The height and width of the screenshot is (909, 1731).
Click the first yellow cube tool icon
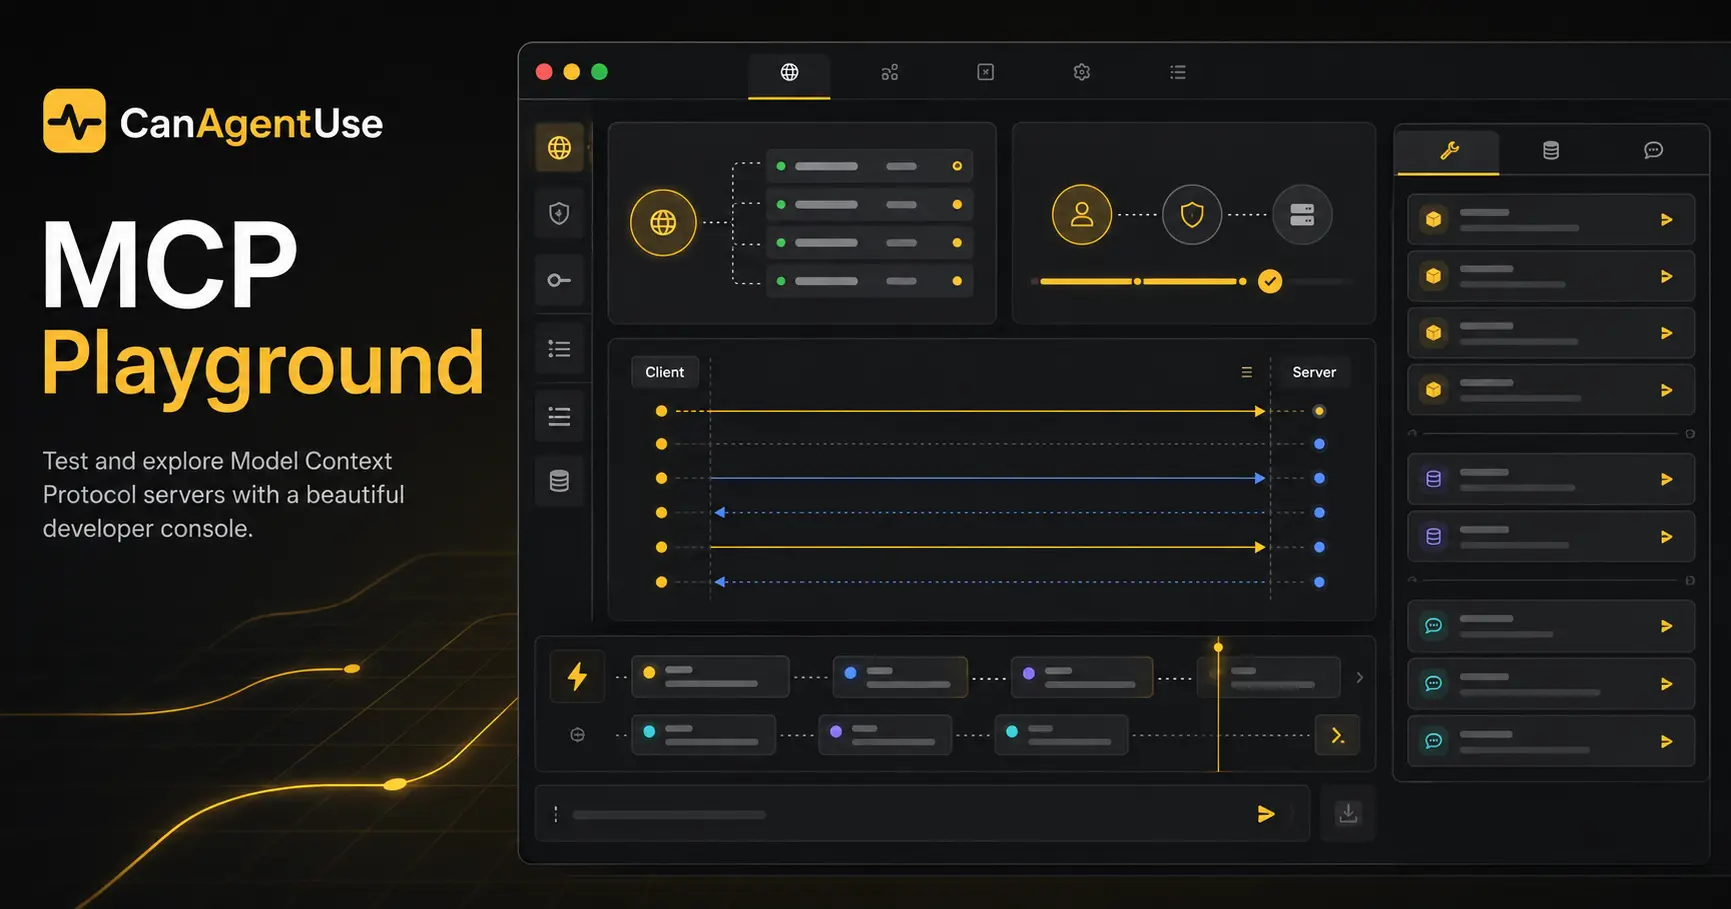[x=1434, y=219]
